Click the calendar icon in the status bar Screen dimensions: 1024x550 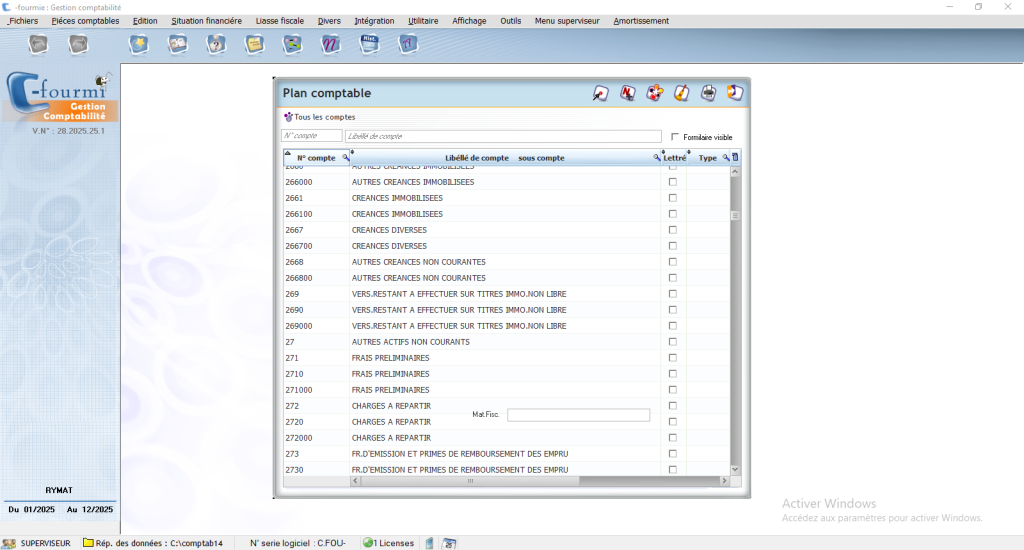[449, 543]
